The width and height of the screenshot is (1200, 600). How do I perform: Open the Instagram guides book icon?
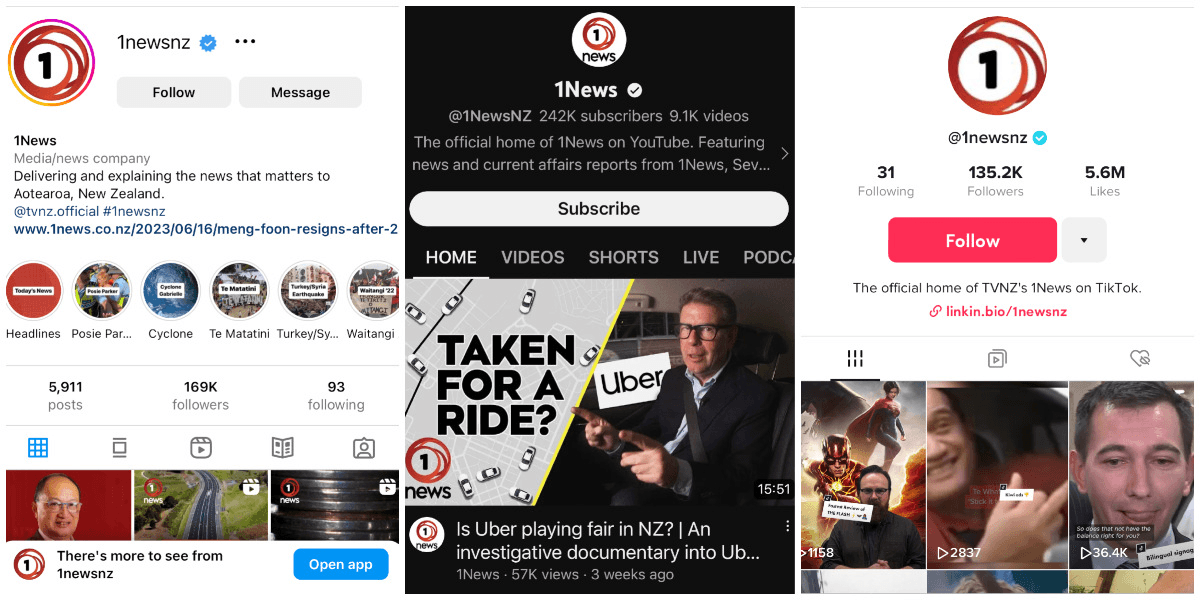point(282,447)
